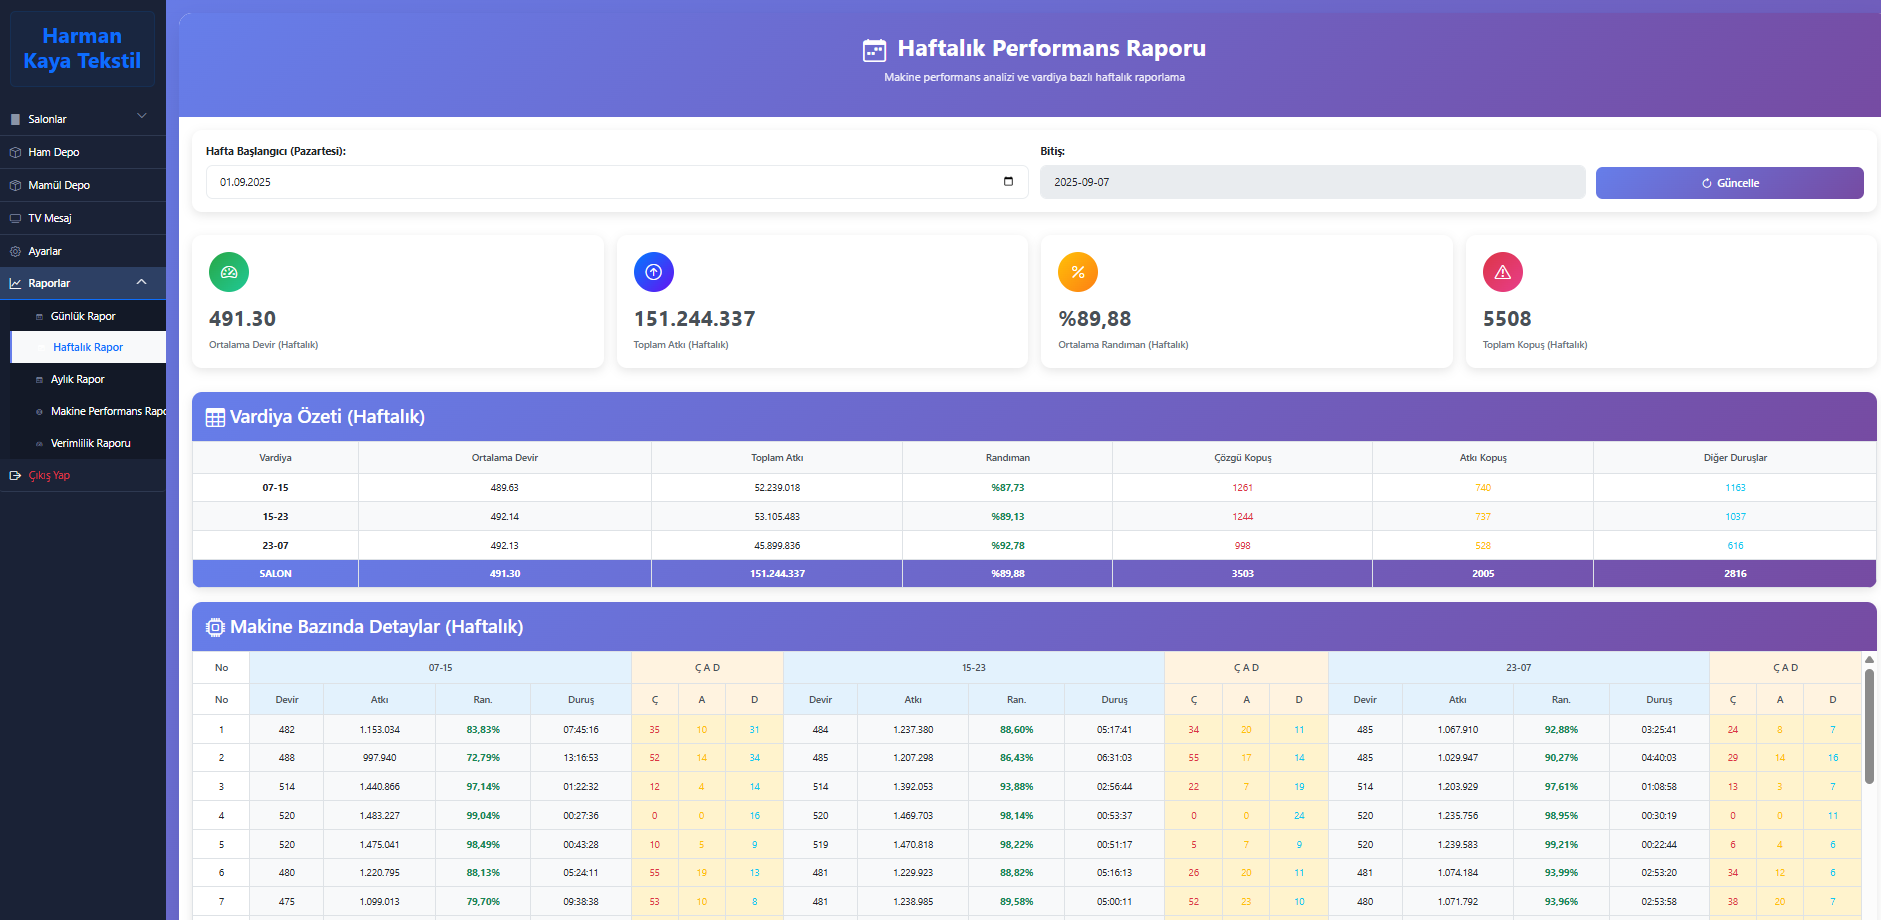This screenshot has width=1881, height=920.
Task: Click the Harman Kaya Tekstil logo
Action: point(83,48)
